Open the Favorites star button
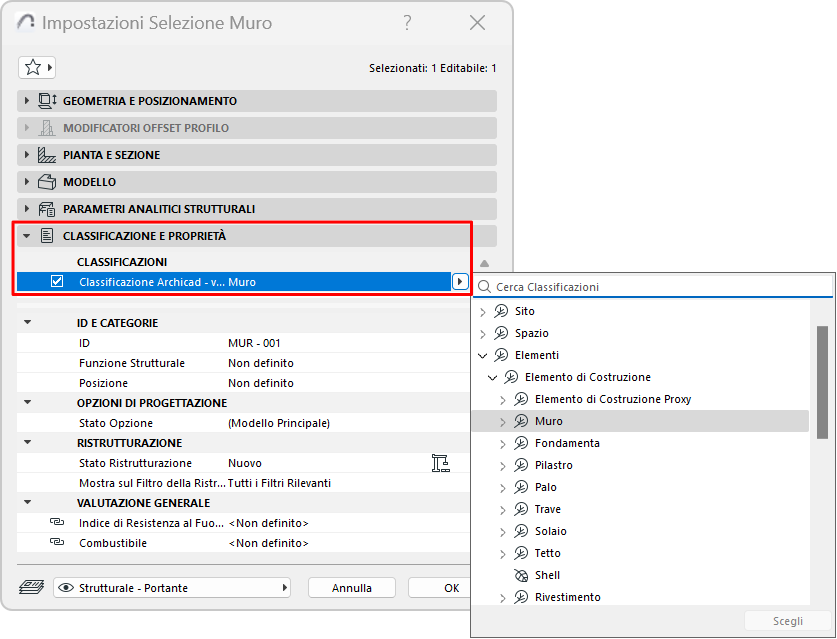The height and width of the screenshot is (639, 837). coord(37,68)
